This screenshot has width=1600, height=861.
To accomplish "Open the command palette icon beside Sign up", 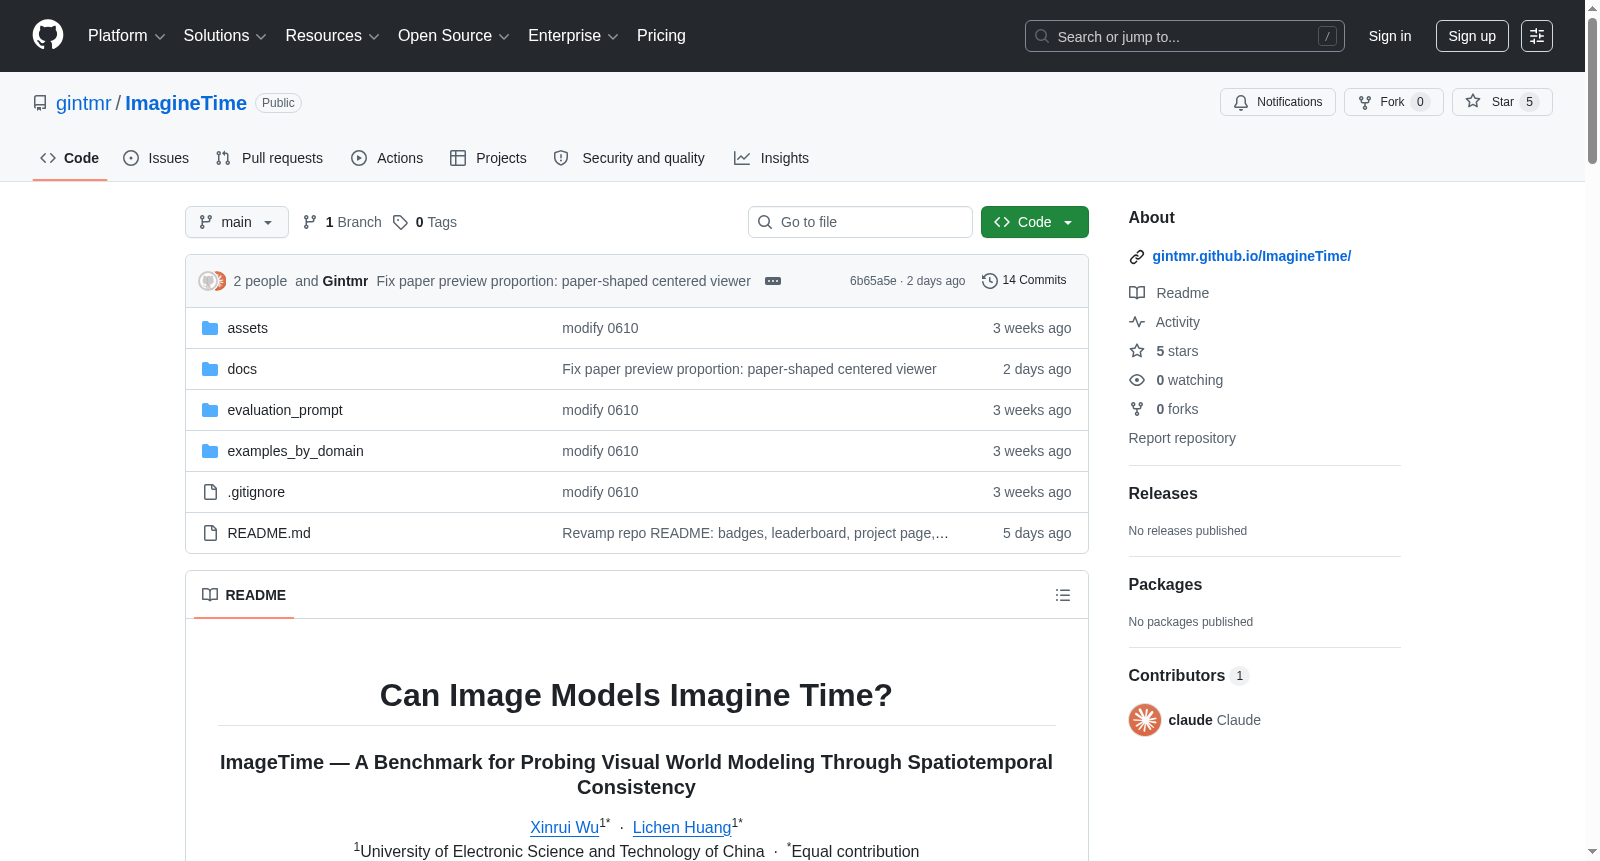I will tap(1537, 36).
